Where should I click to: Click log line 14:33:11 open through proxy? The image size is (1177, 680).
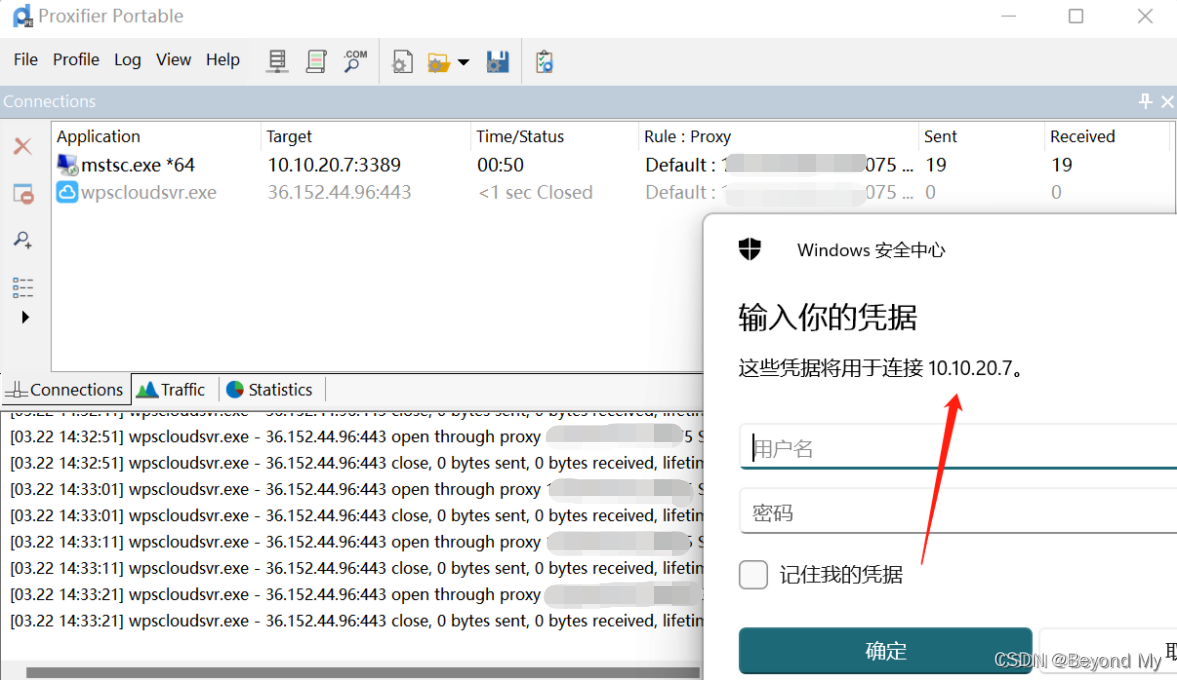(x=357, y=542)
